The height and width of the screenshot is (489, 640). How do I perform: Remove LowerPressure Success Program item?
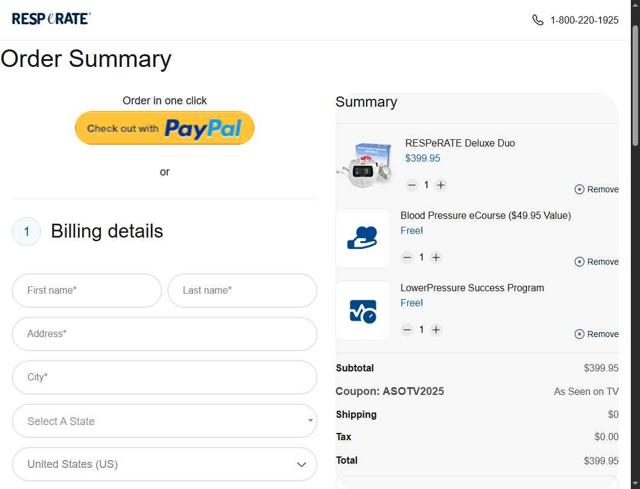(596, 334)
